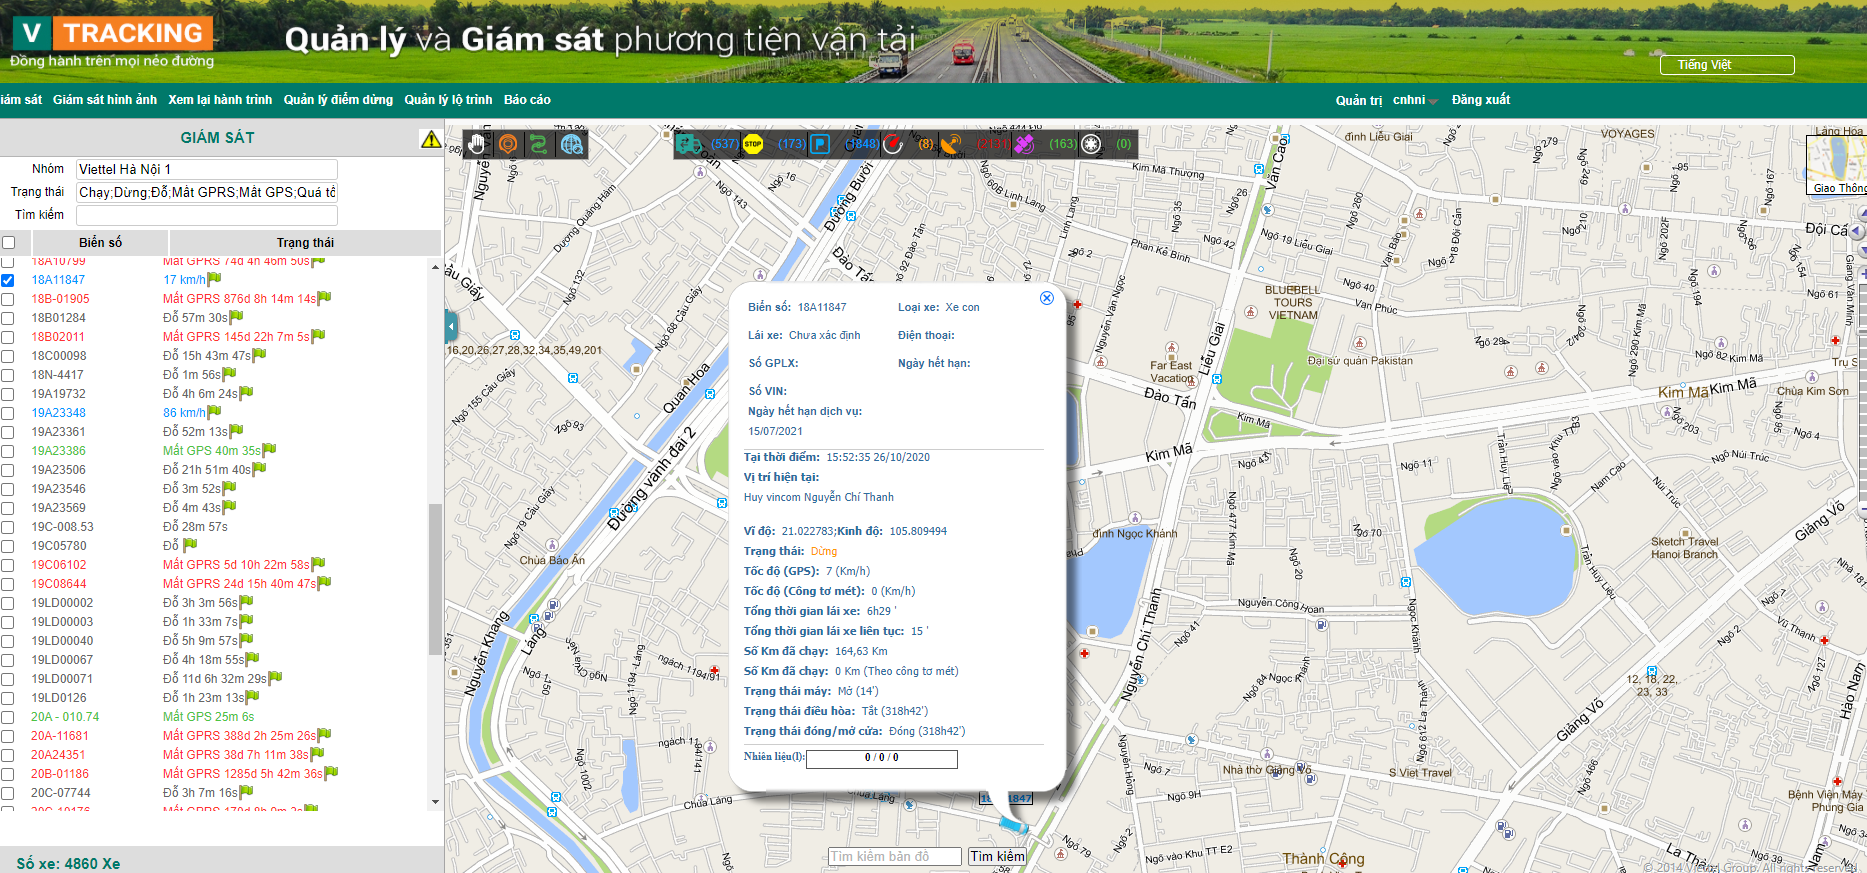Viewport: 1867px width, 873px height.
Task: Expand the Tiếng Việt language selector
Action: [x=1727, y=65]
